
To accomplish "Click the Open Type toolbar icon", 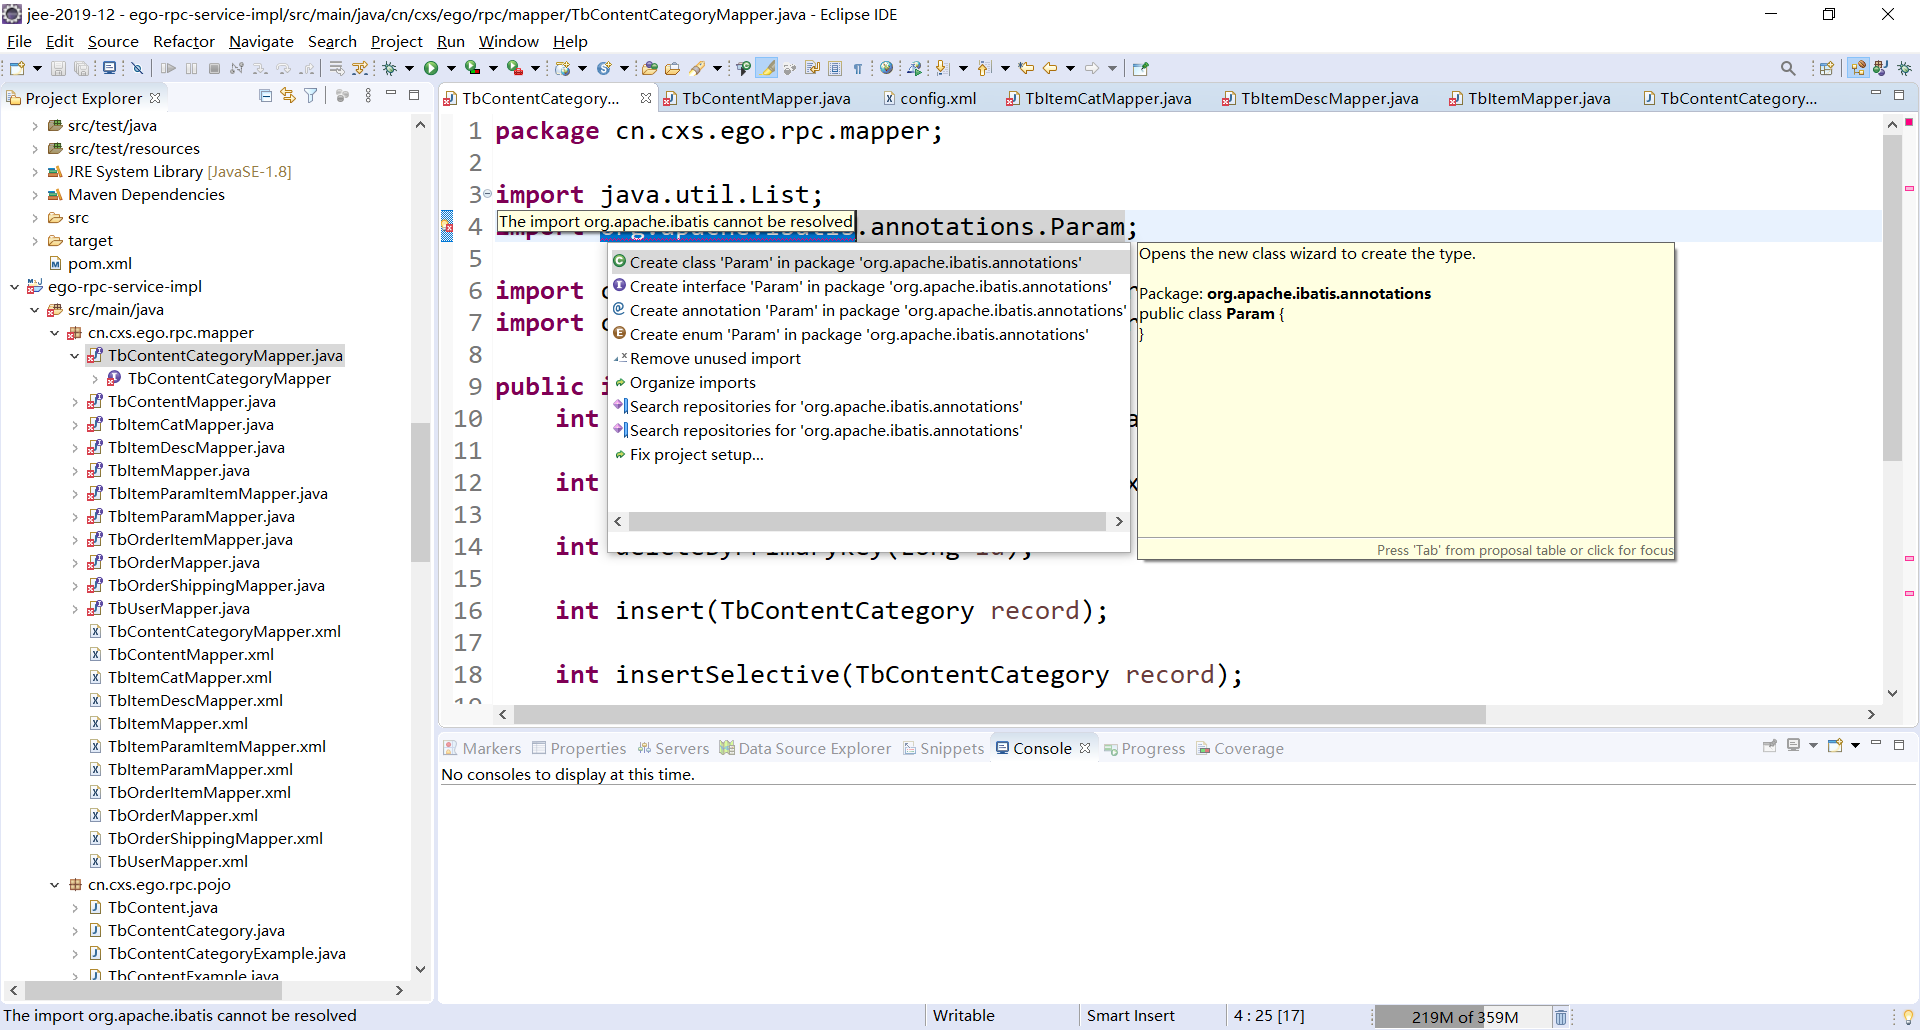I will click(x=649, y=68).
